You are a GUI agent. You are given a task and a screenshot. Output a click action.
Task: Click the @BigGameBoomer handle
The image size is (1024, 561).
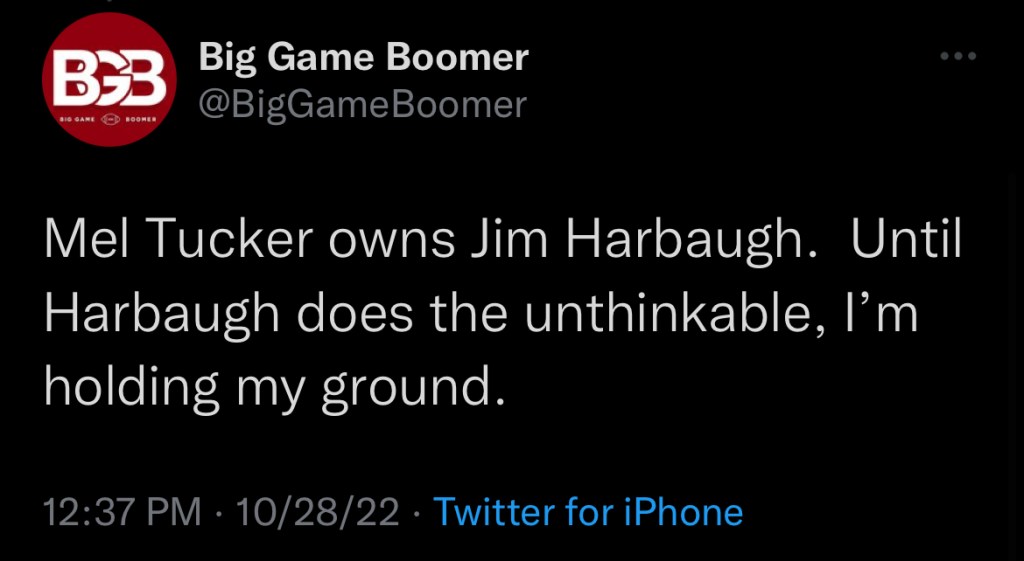[x=363, y=104]
